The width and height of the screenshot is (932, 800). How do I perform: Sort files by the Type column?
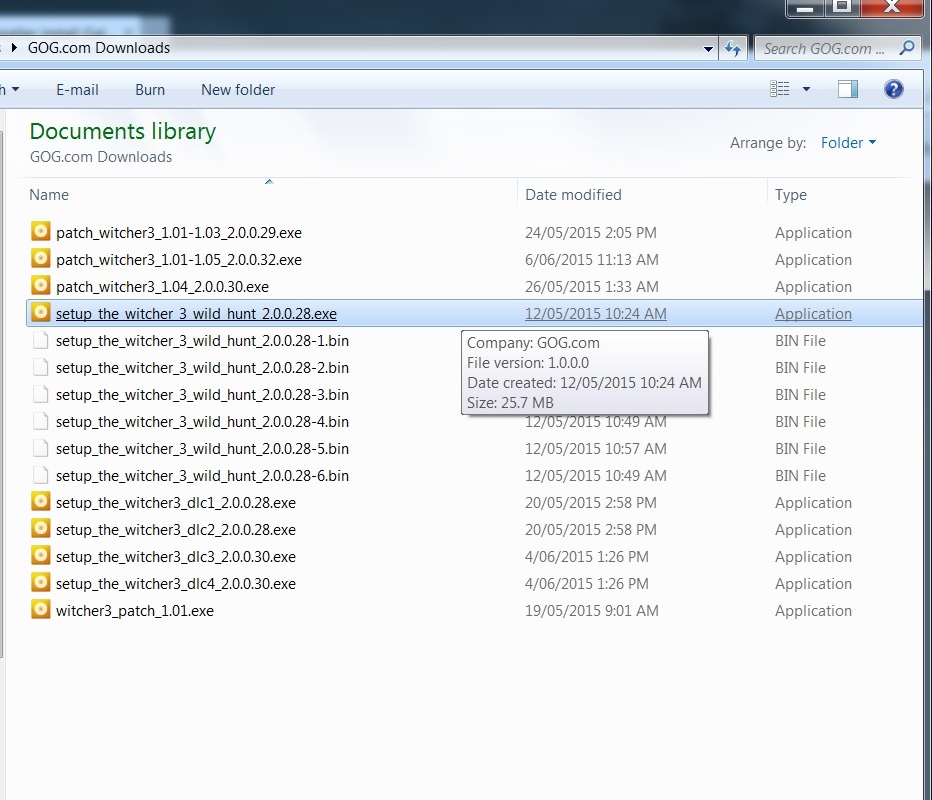point(791,195)
